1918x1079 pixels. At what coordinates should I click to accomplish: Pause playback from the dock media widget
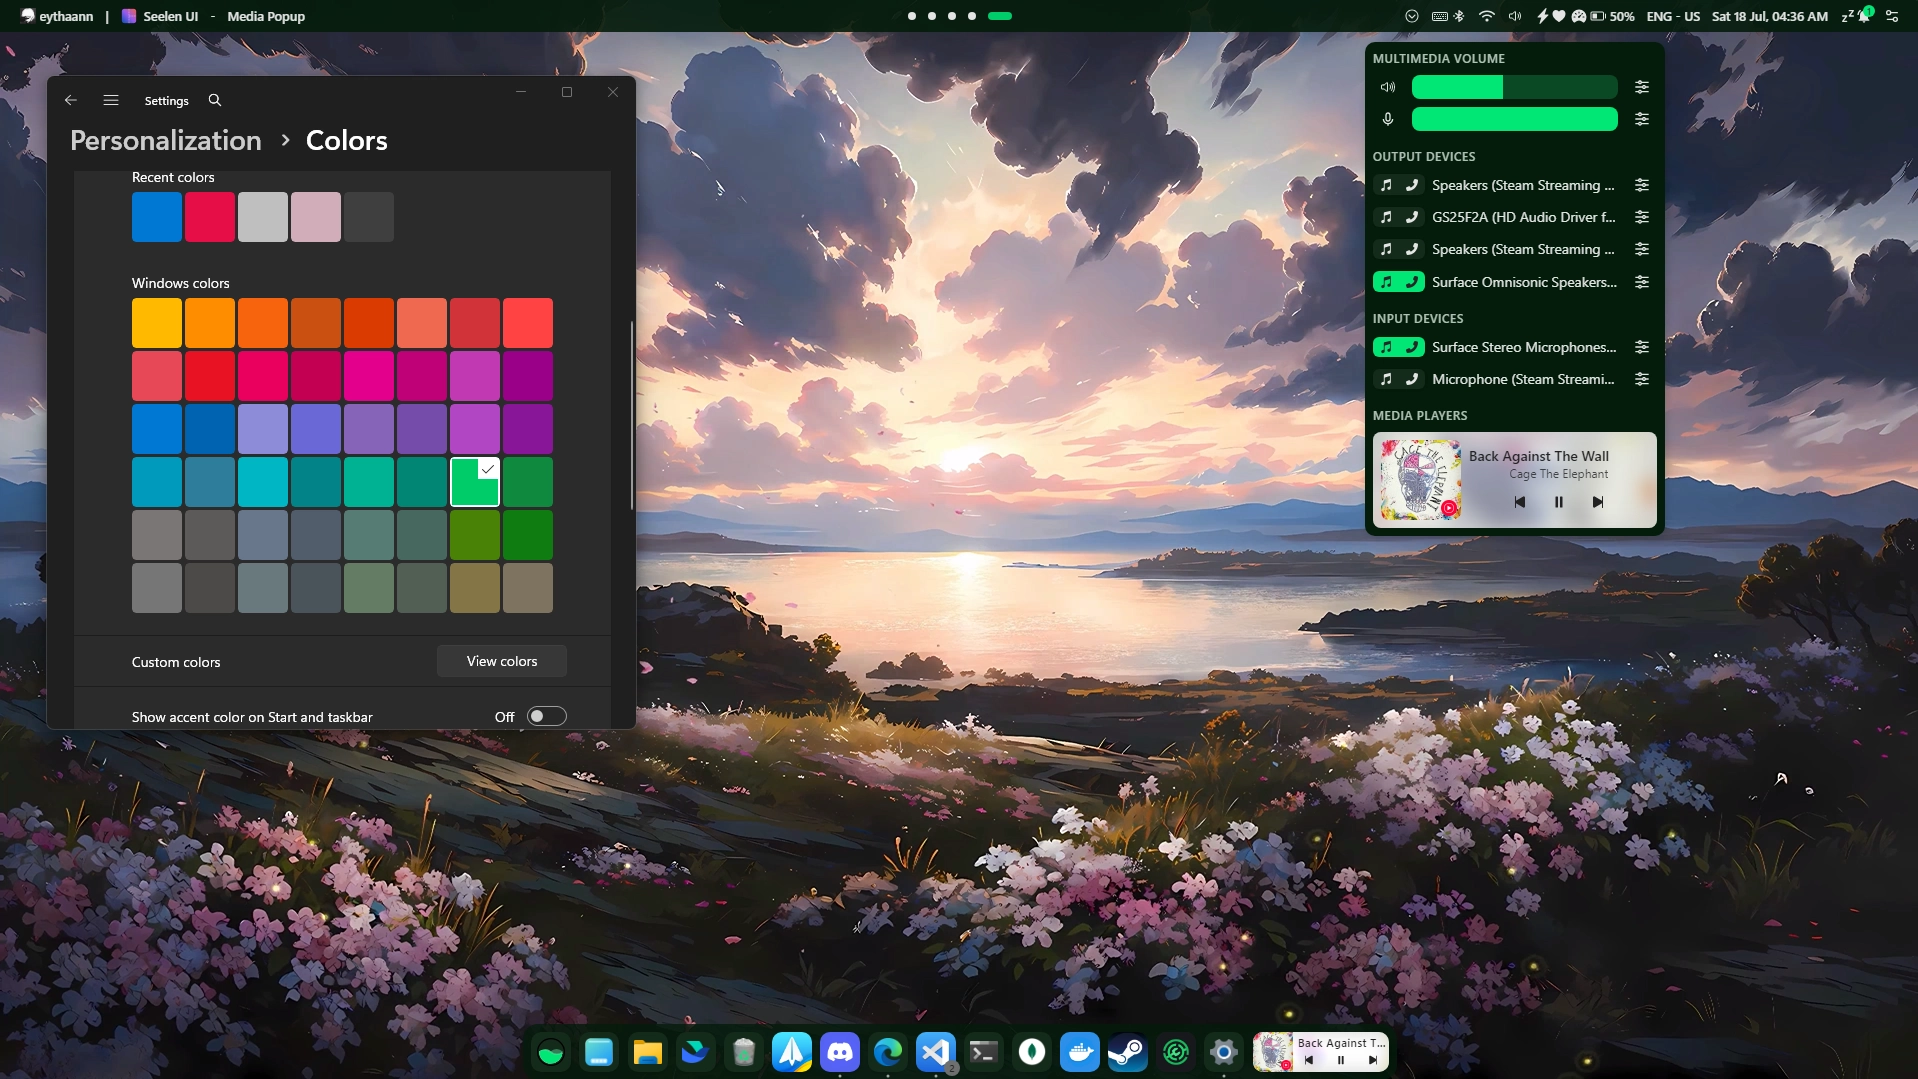point(1341,1060)
